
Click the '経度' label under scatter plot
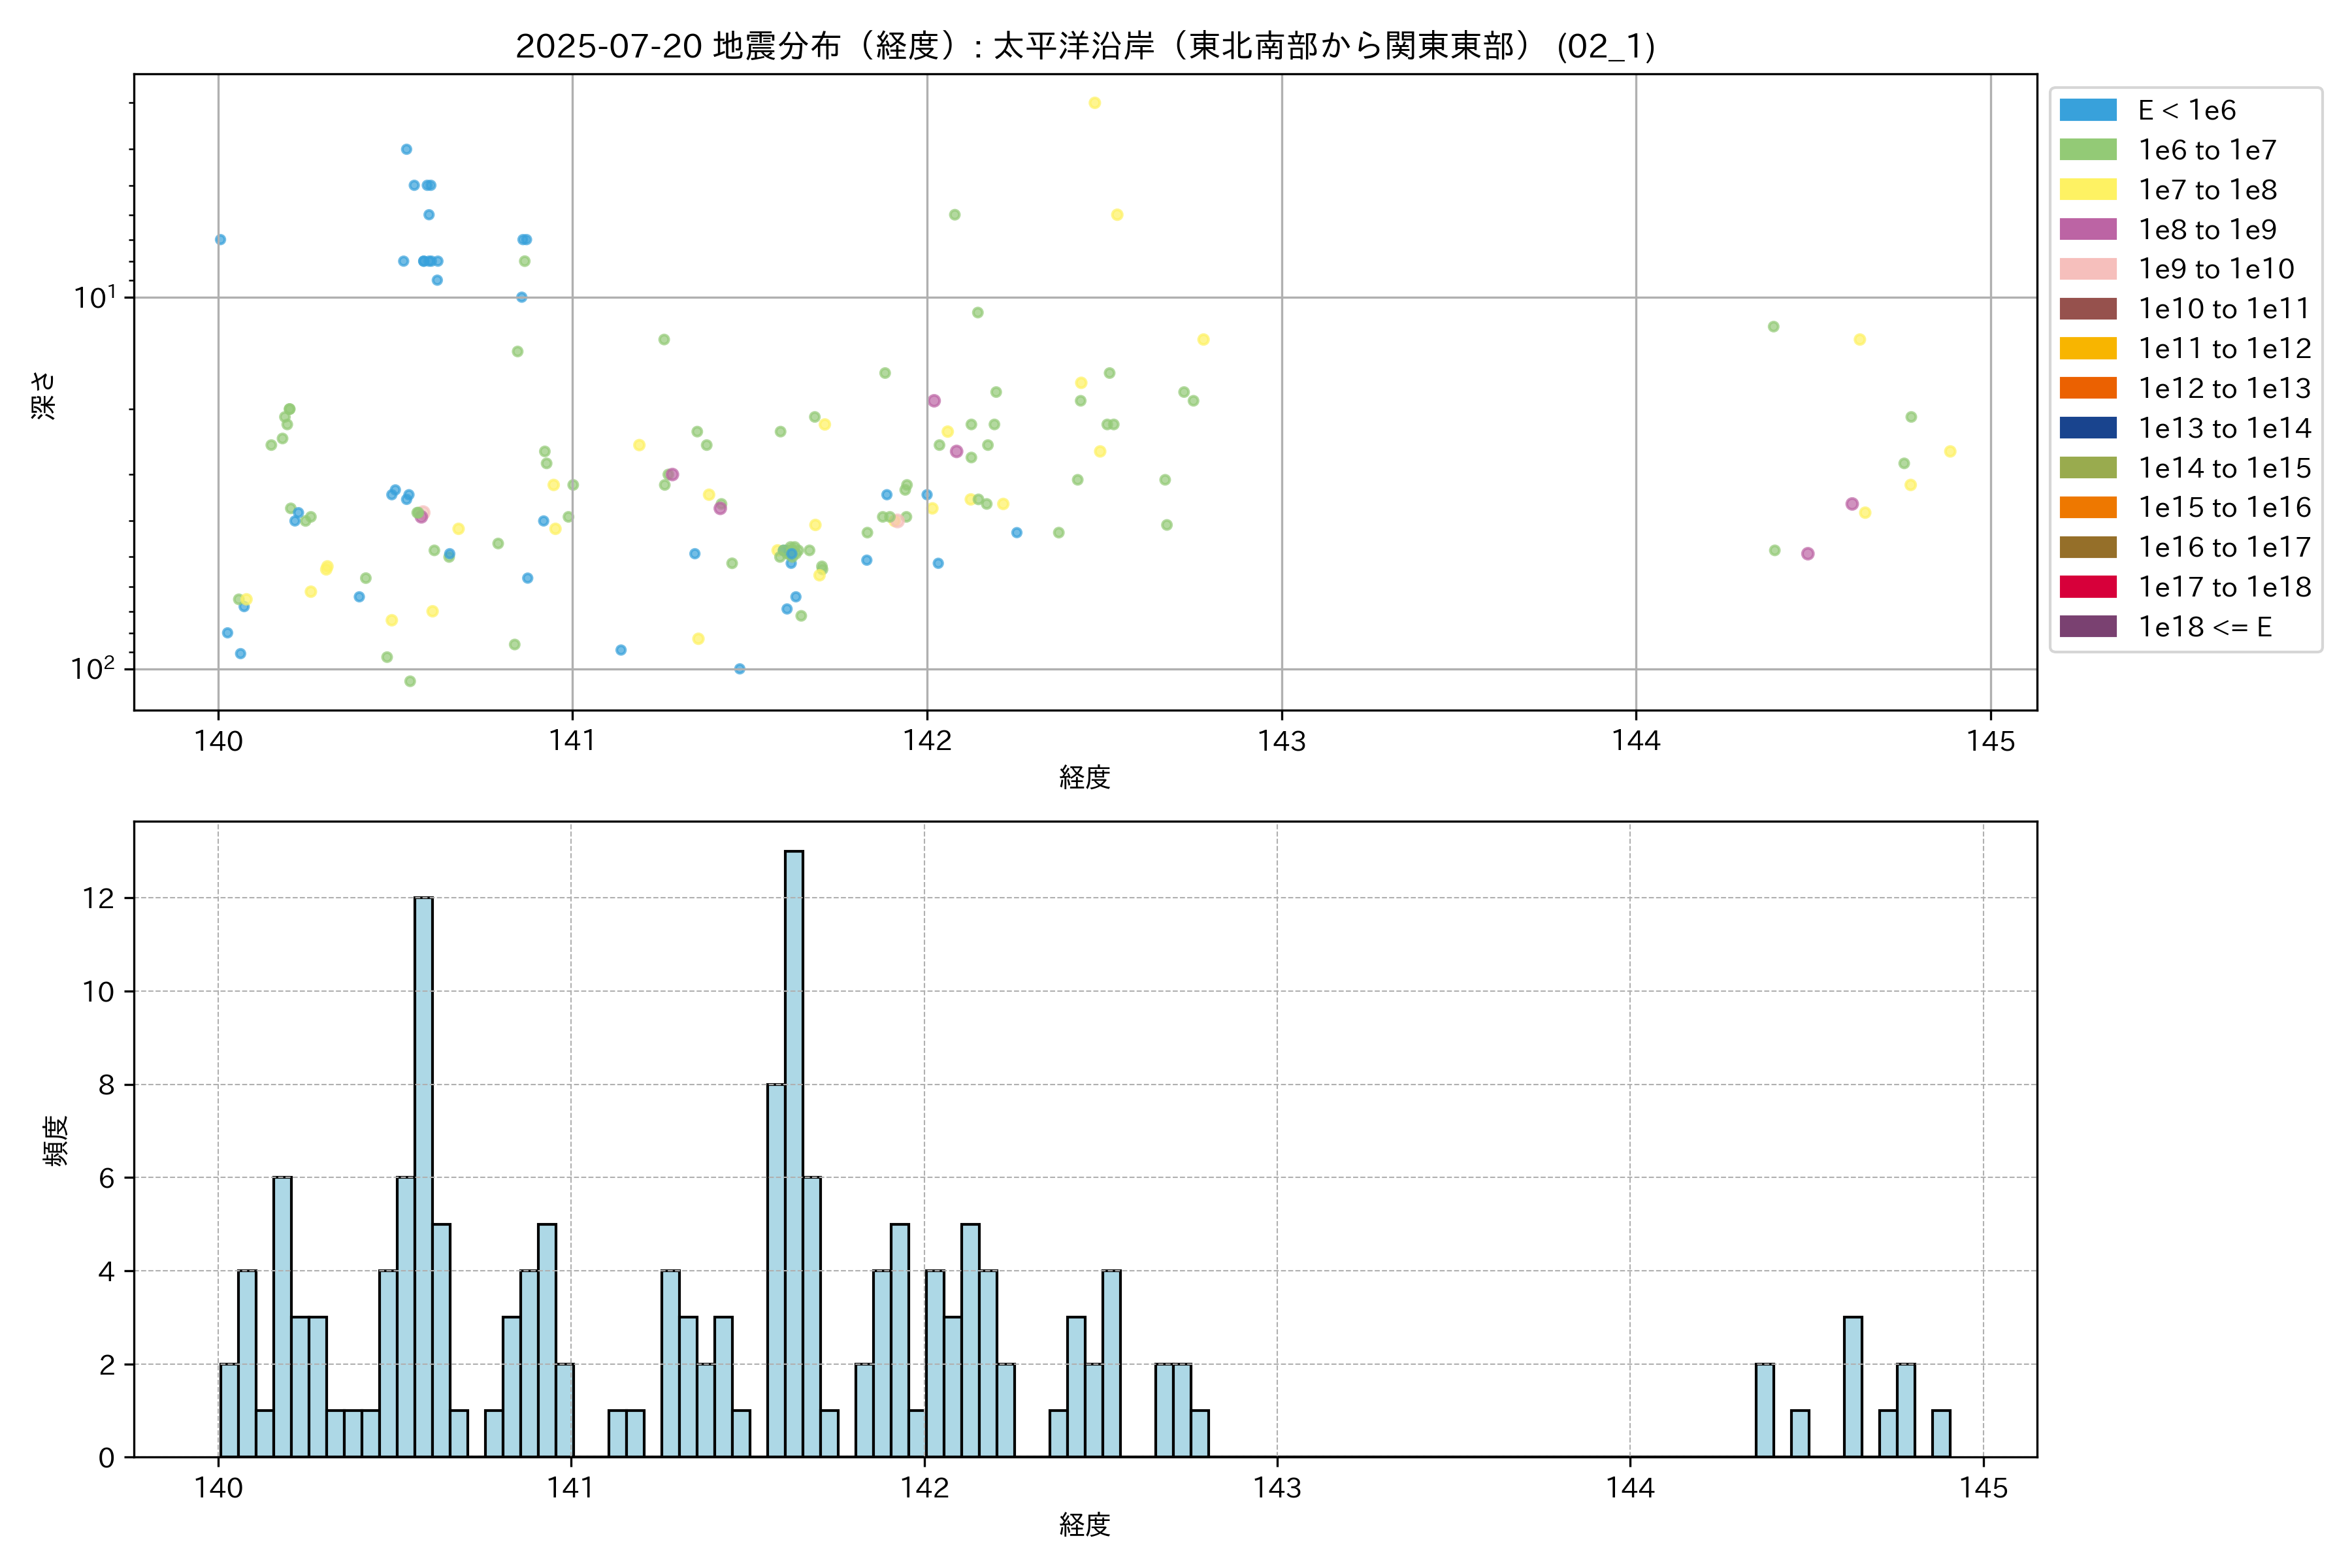pos(1085,777)
